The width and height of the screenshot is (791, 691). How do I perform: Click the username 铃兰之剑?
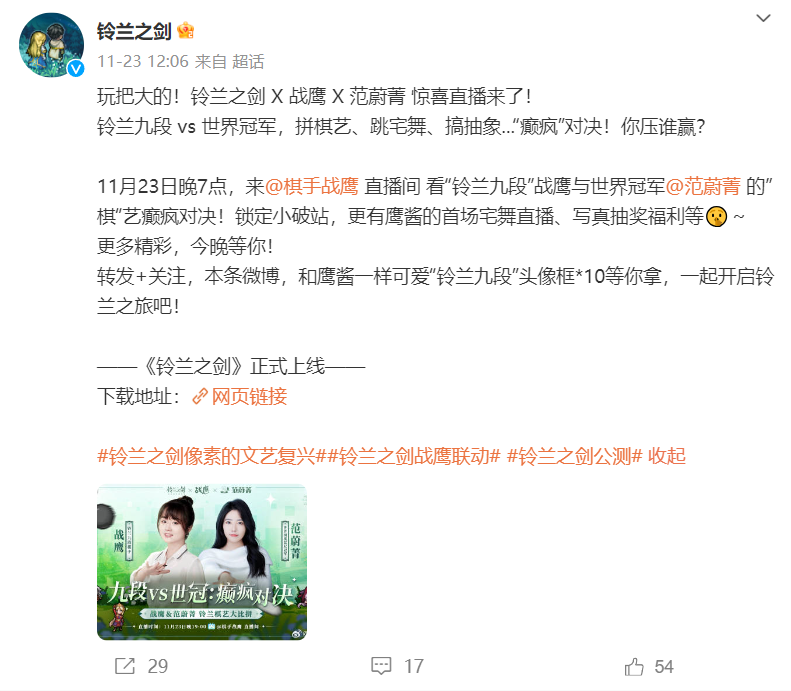[x=134, y=31]
